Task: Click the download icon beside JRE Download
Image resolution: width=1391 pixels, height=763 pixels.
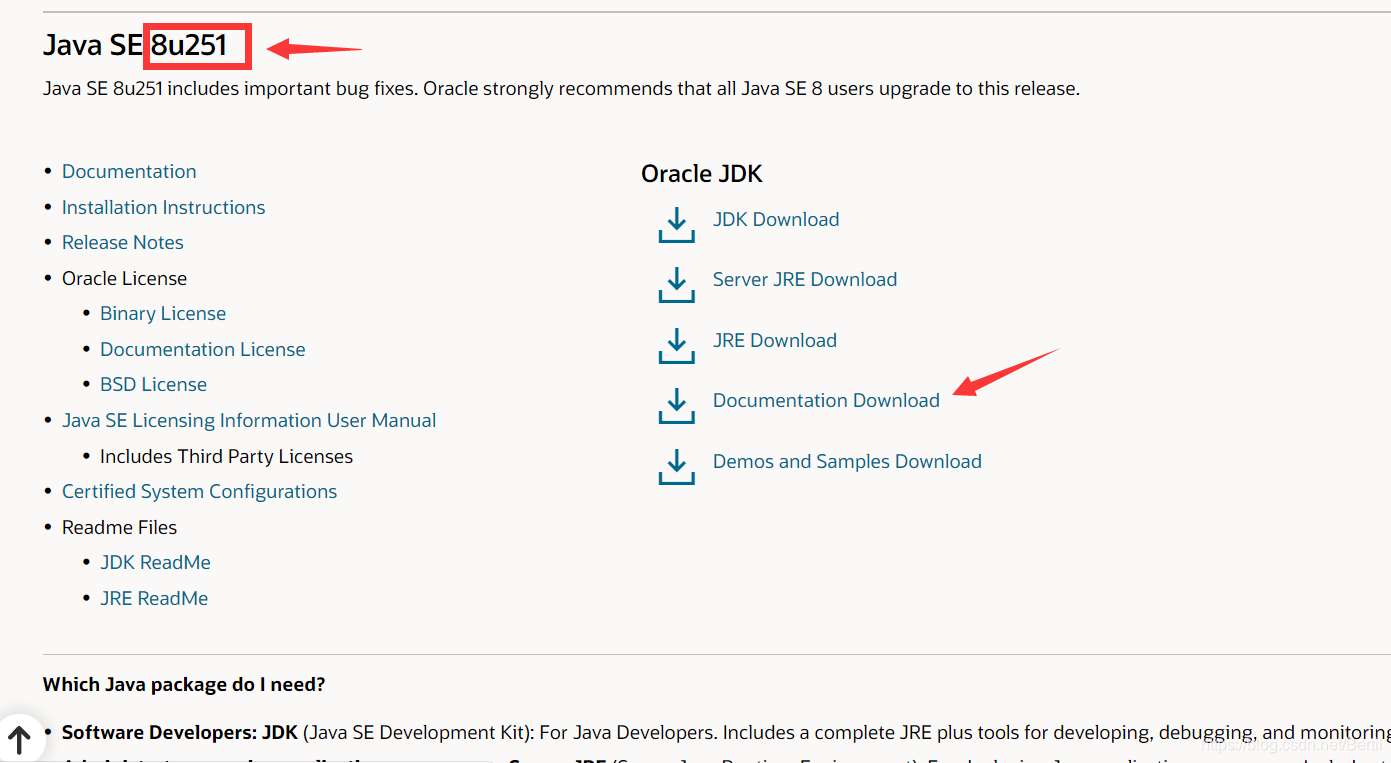Action: click(676, 345)
